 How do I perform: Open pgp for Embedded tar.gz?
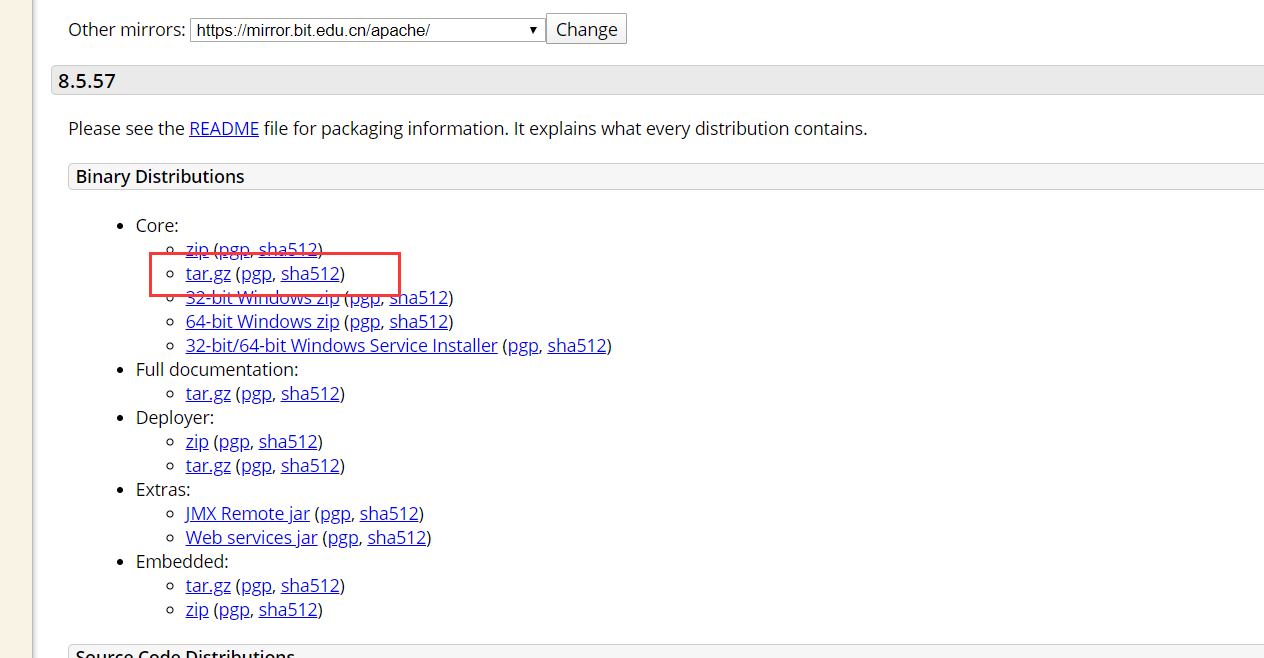tap(257, 586)
